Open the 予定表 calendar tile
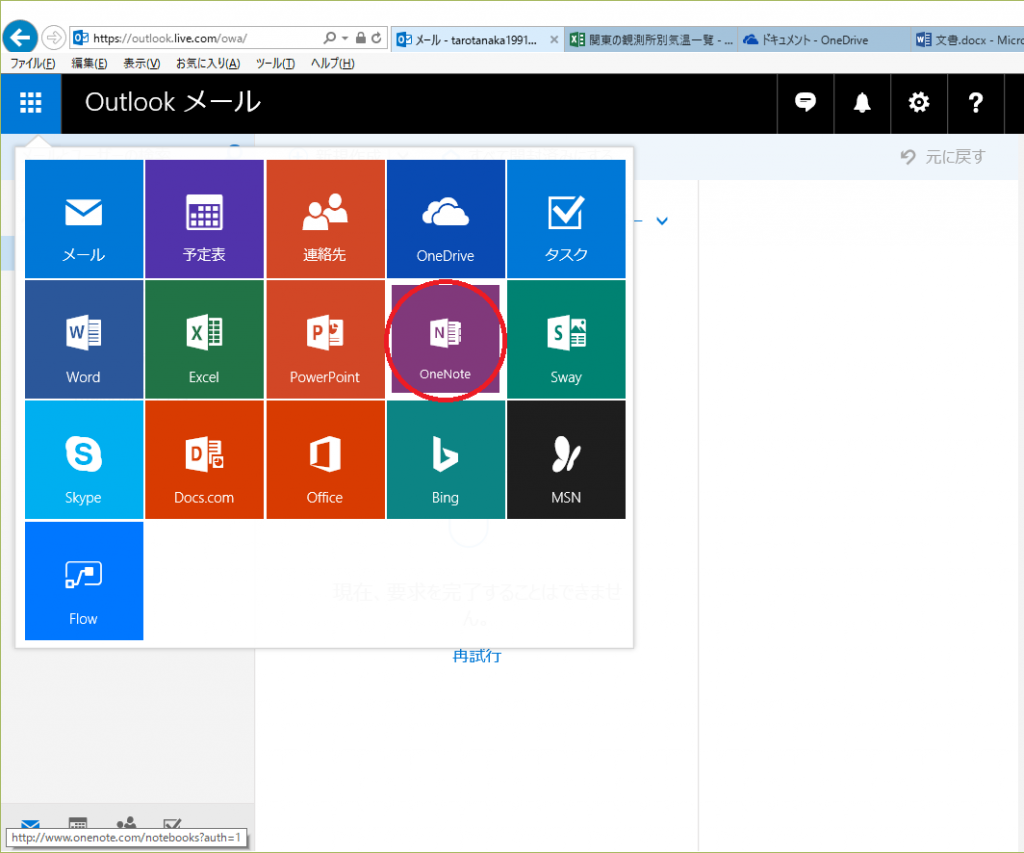 204,219
